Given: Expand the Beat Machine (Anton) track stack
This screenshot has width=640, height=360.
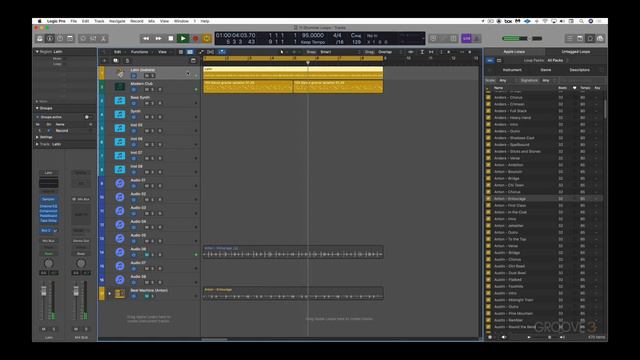Looking at the screenshot, I should tap(109, 293).
